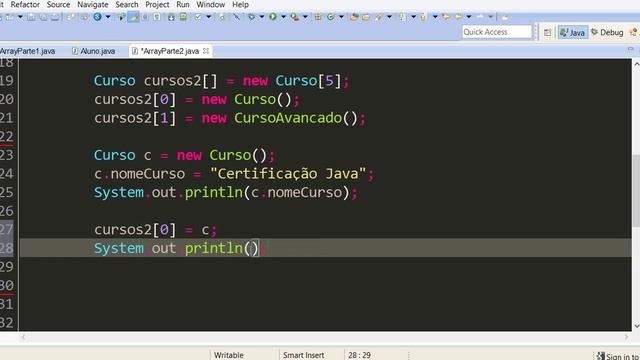Switch to the Java perspective
This screenshot has width=640, height=360.
click(x=573, y=32)
